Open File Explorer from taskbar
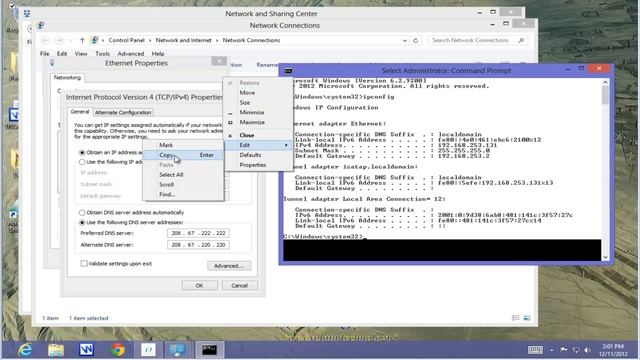 (56, 350)
